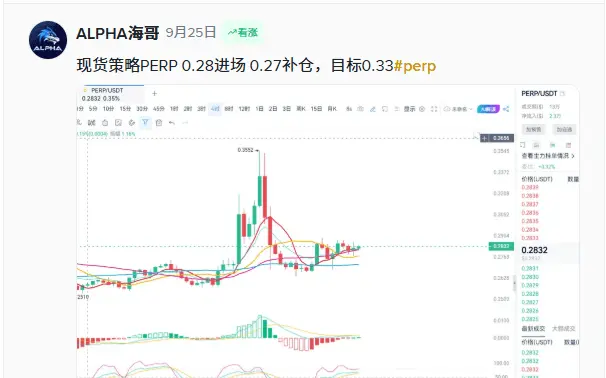Click the camera screenshot icon in toolbar
Image resolution: width=606 pixels, height=378 pixels.
click(360, 109)
